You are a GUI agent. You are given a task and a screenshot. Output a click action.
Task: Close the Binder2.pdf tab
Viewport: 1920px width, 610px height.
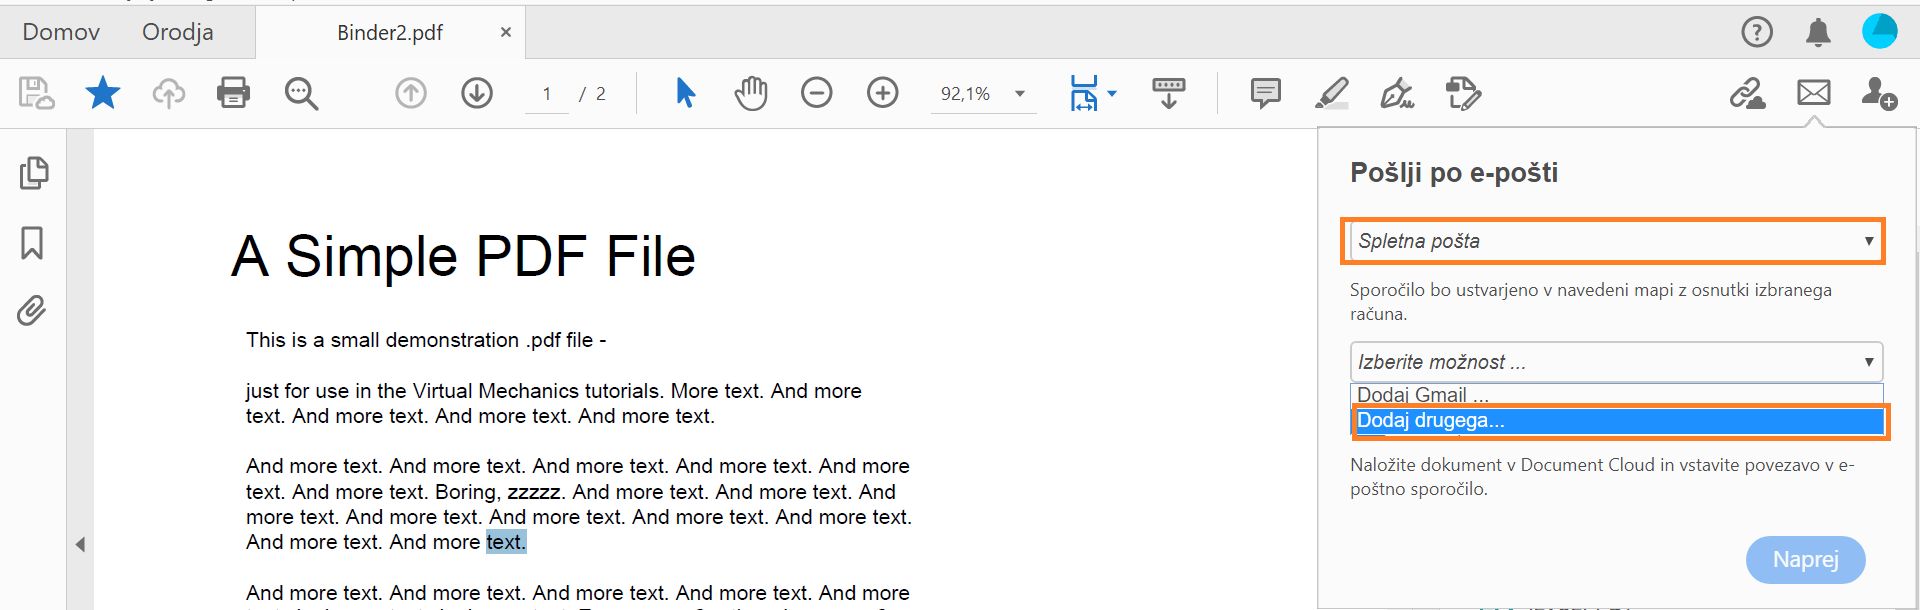(506, 32)
